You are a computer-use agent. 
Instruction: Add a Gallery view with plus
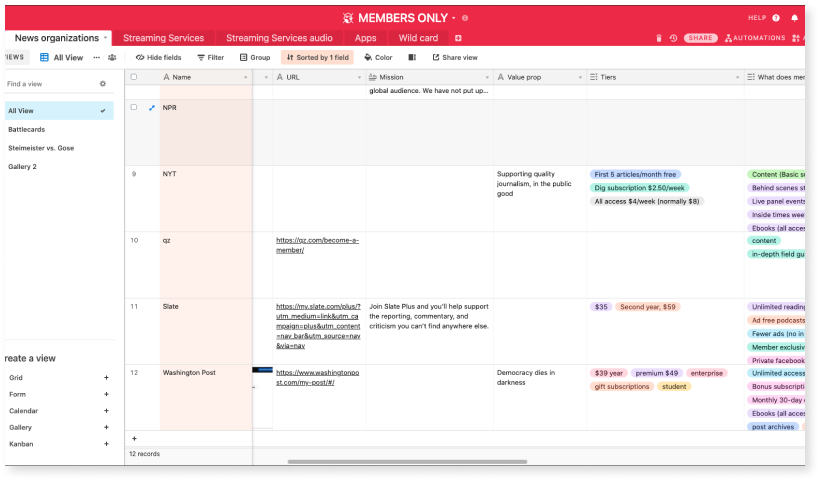[x=106, y=428]
